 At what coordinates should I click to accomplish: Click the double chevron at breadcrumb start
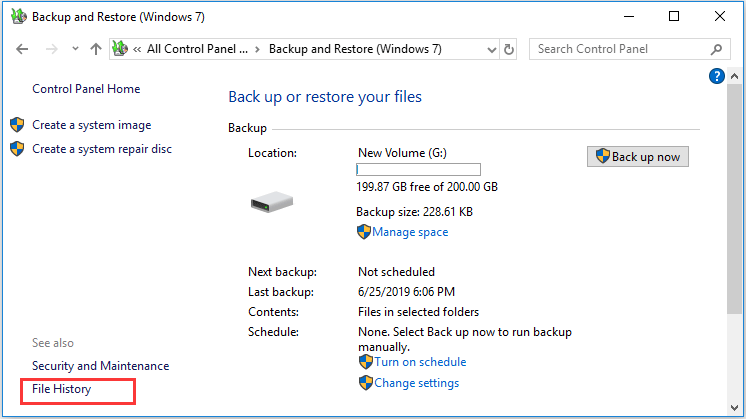(137, 49)
